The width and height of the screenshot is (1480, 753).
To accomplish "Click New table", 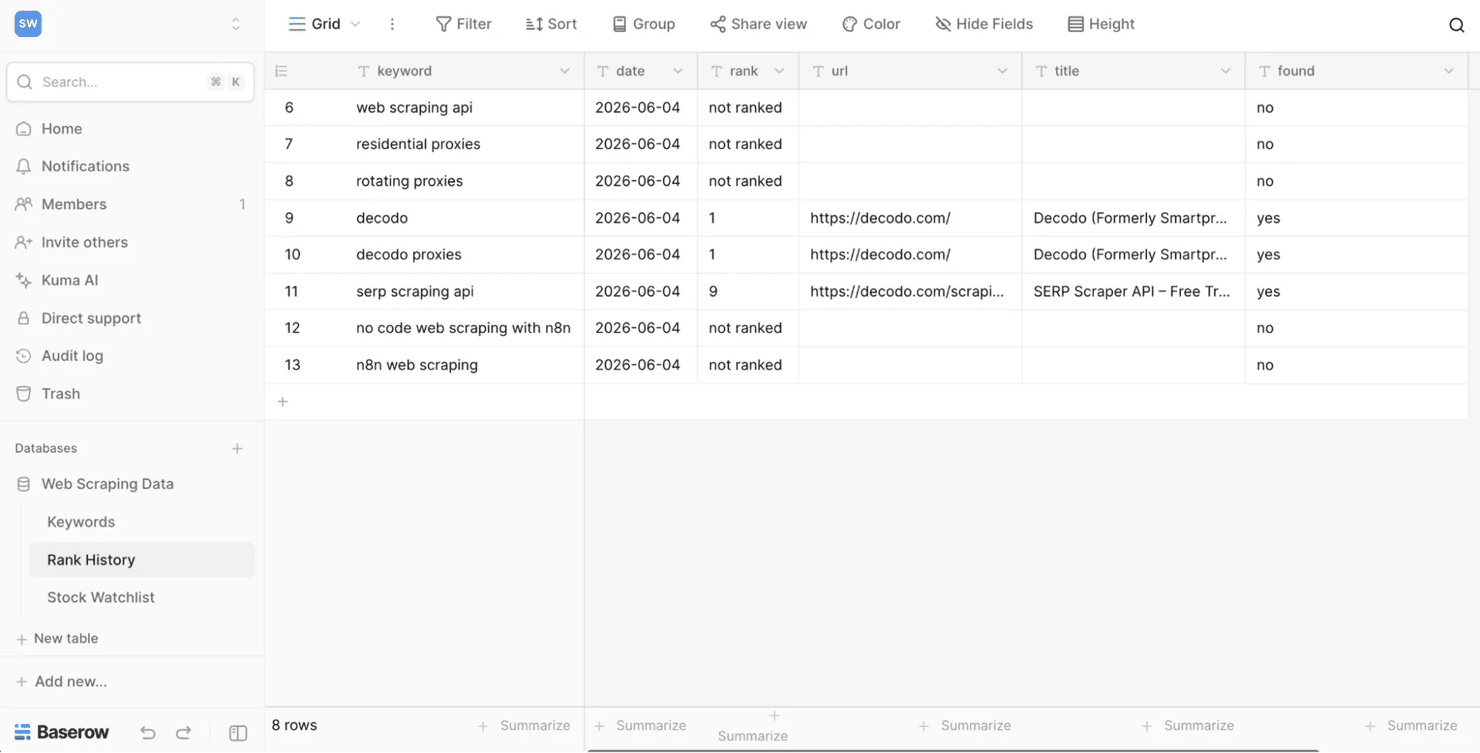I will click(57, 638).
